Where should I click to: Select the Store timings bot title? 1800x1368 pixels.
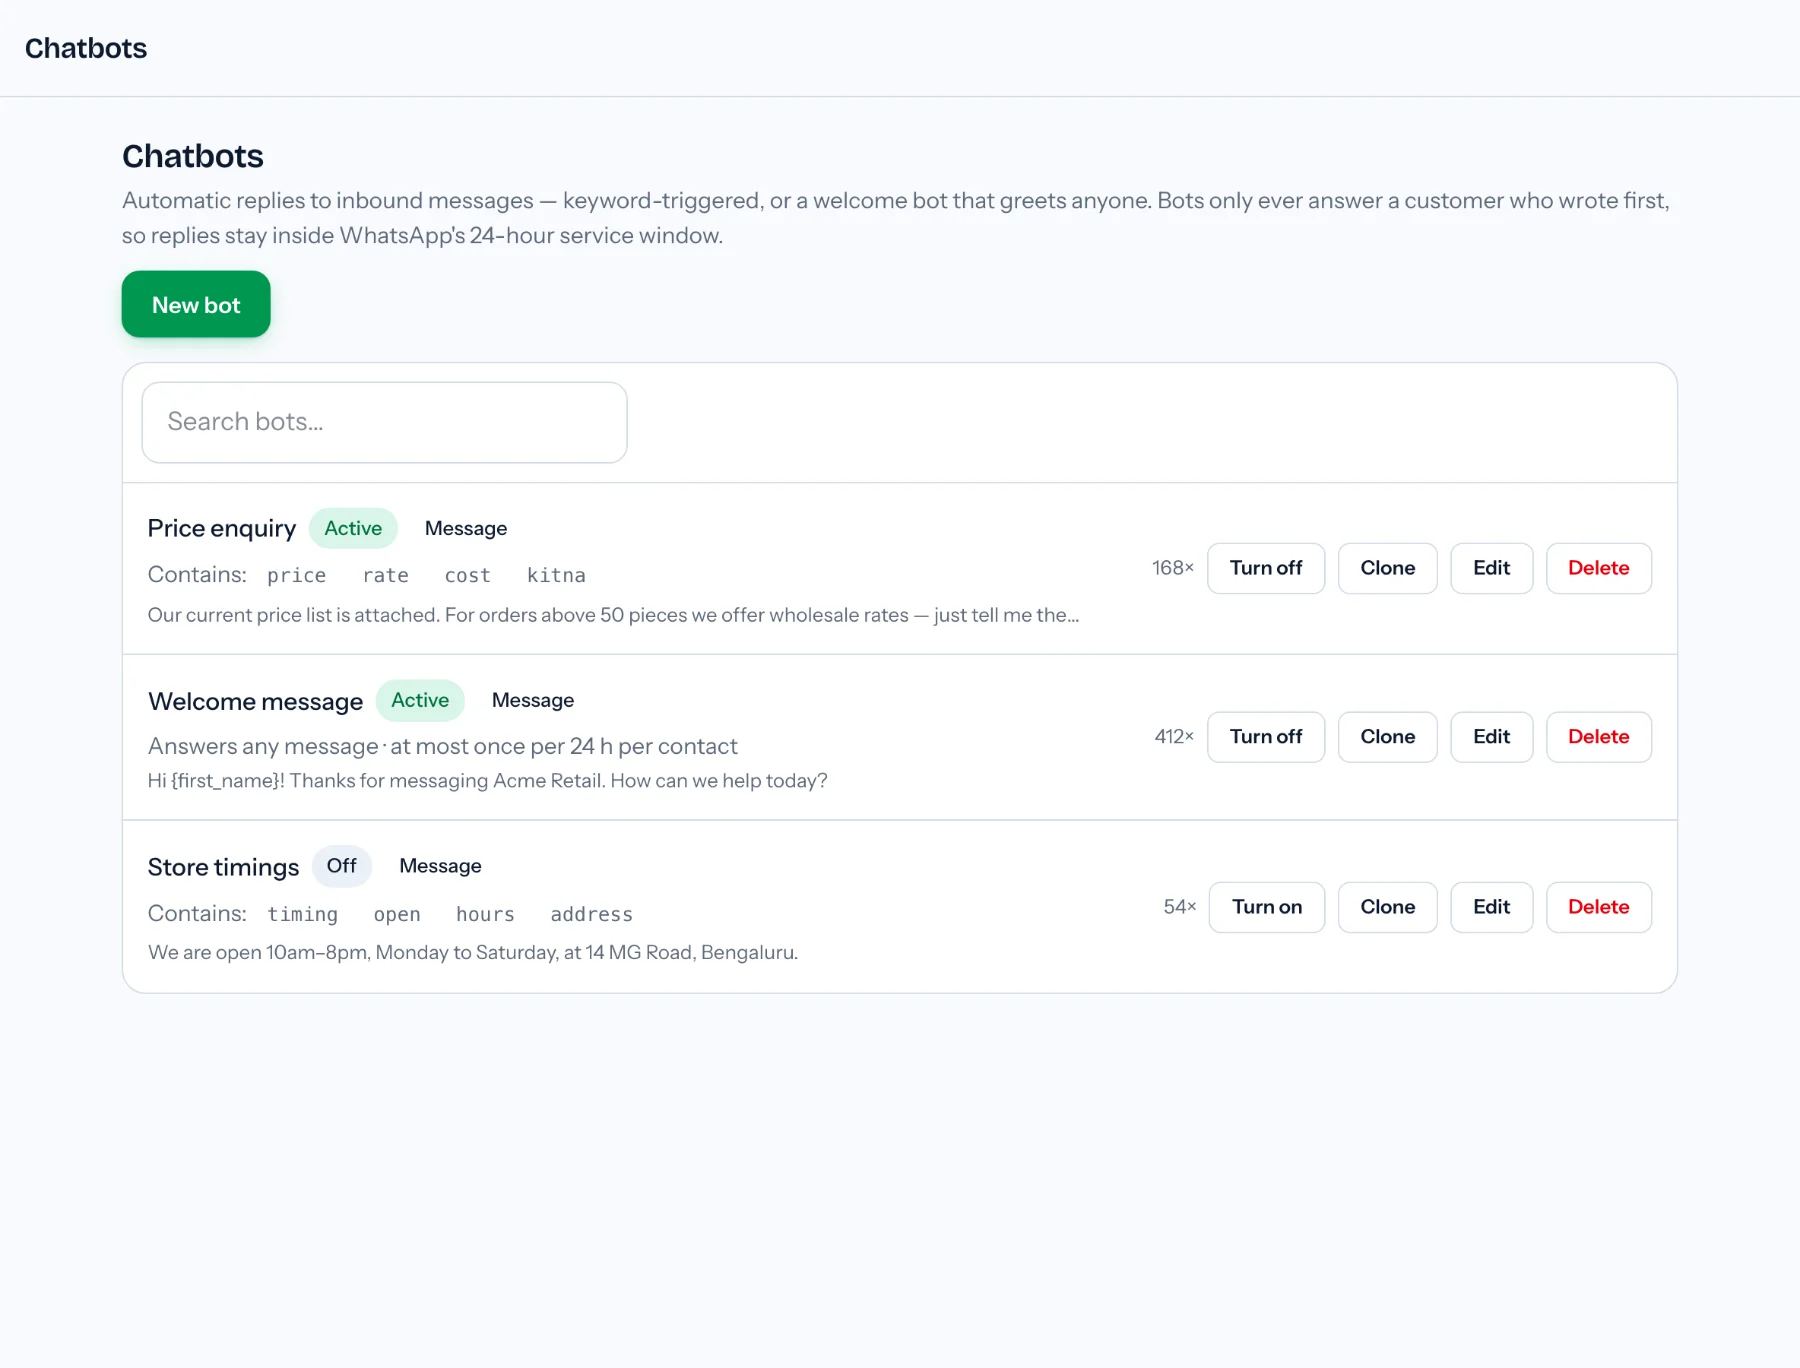(x=223, y=867)
